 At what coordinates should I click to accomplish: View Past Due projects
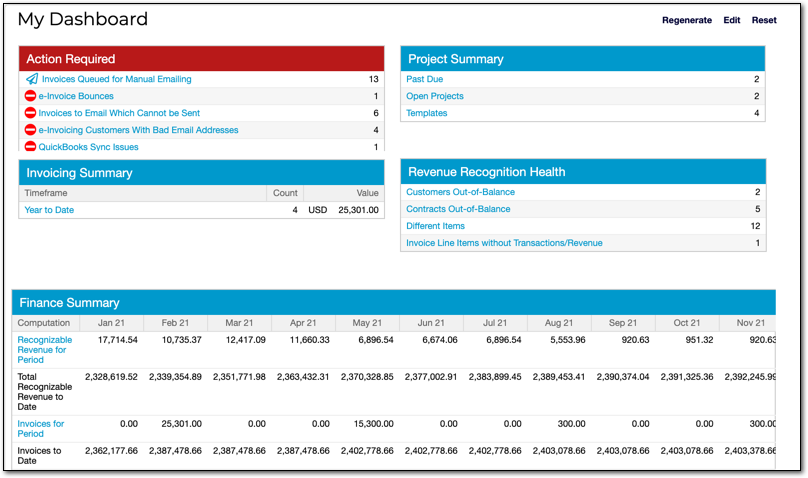(x=424, y=79)
